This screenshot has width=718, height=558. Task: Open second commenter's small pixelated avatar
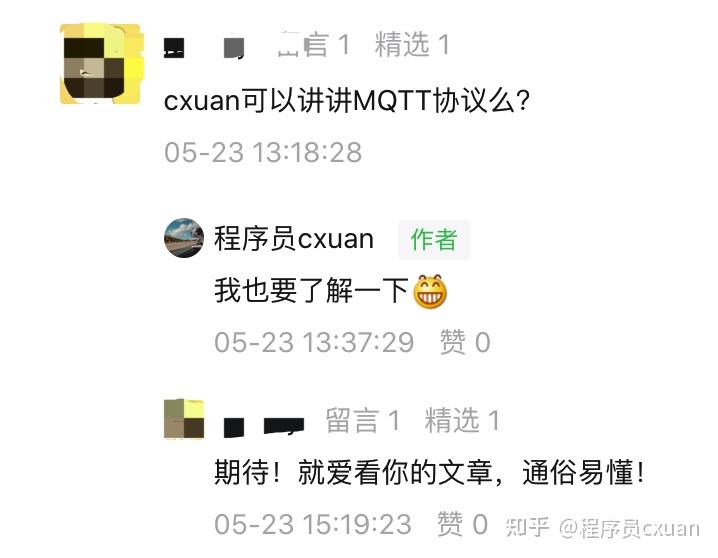pyautogui.click(x=184, y=419)
